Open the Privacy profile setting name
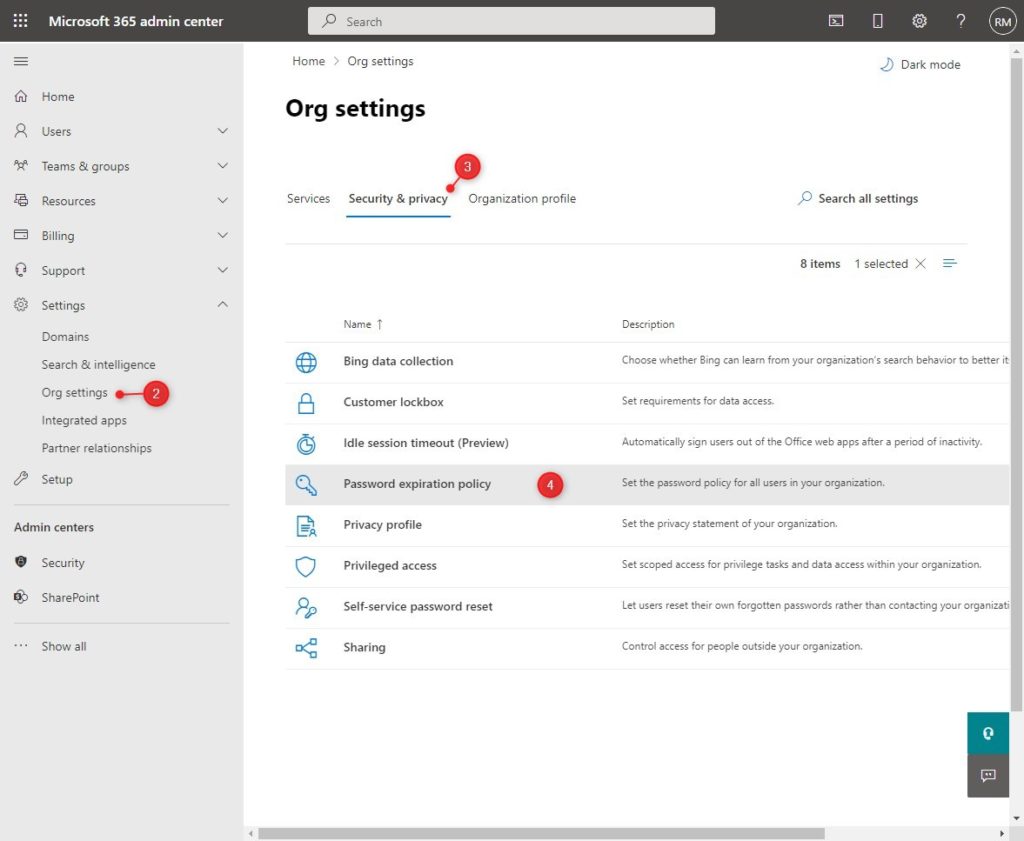The width and height of the screenshot is (1024, 841). click(383, 525)
